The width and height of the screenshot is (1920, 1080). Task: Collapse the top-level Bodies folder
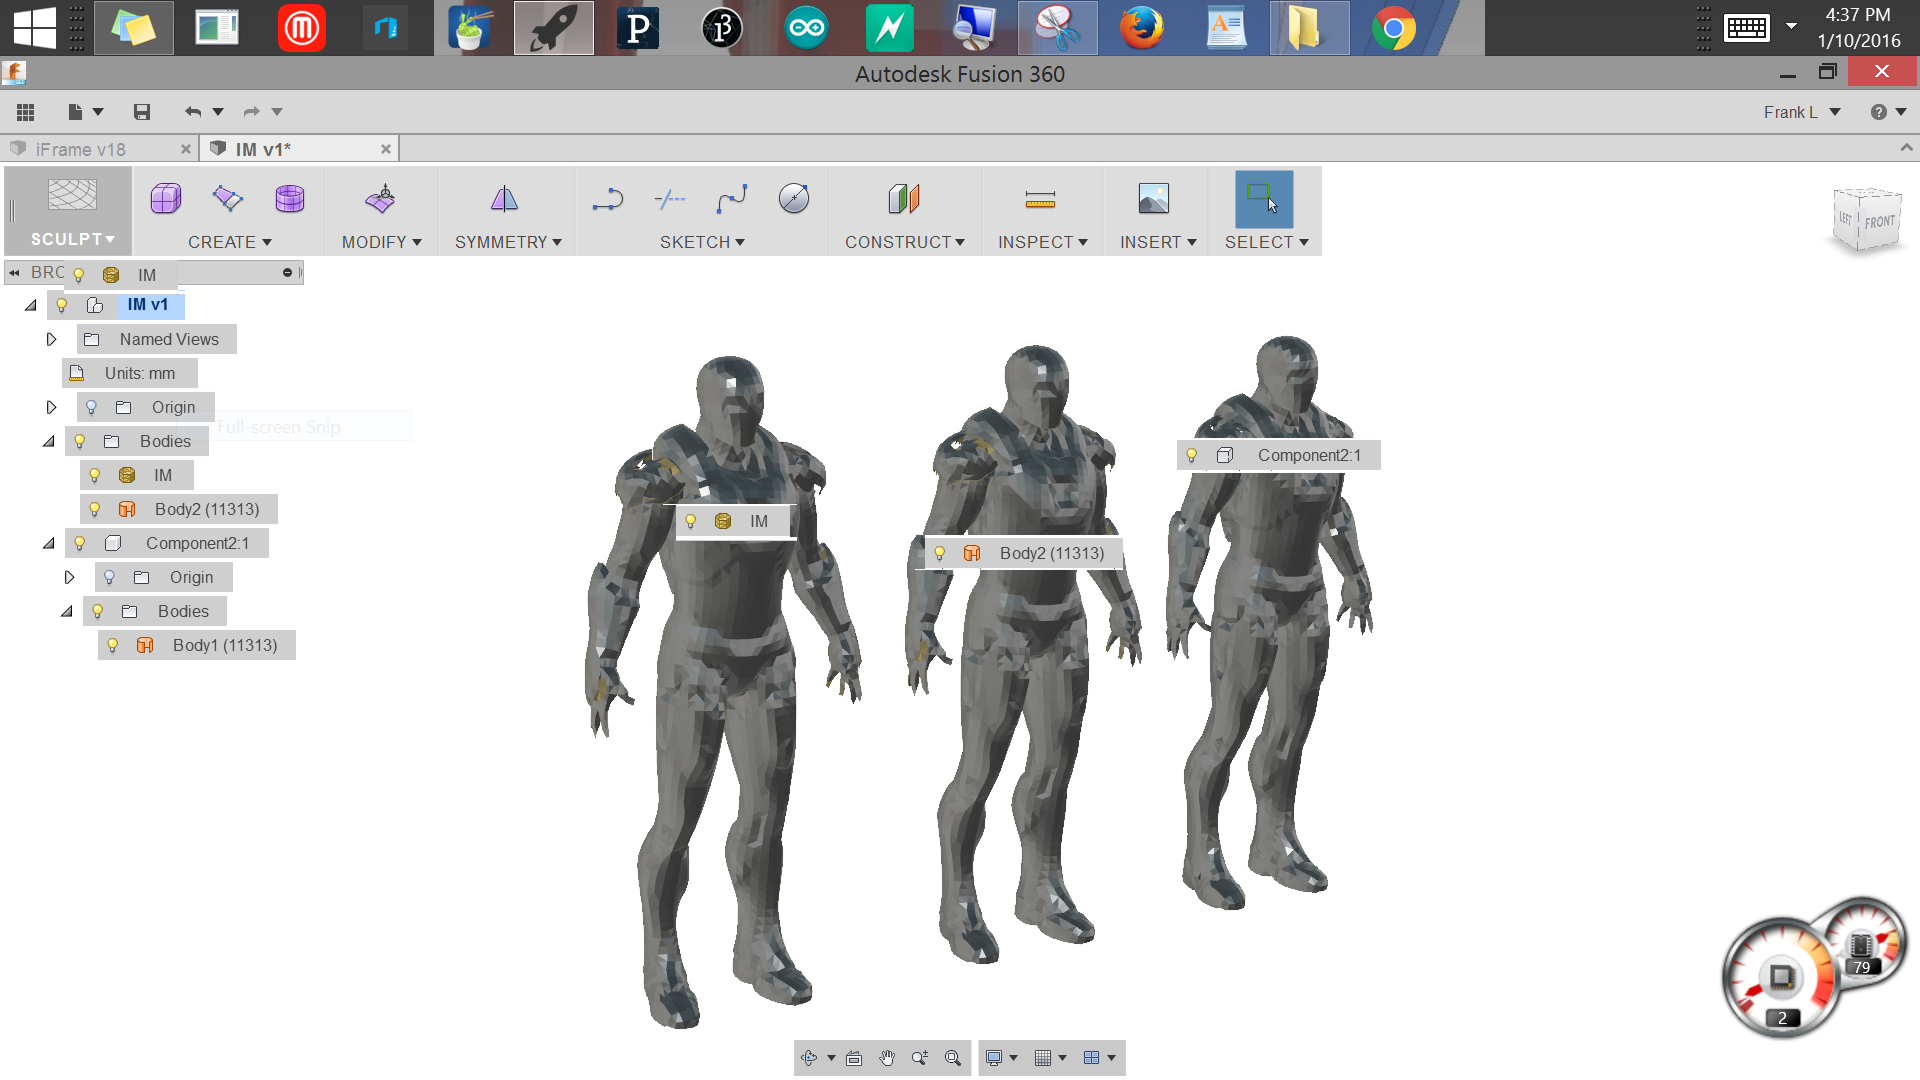[49, 441]
